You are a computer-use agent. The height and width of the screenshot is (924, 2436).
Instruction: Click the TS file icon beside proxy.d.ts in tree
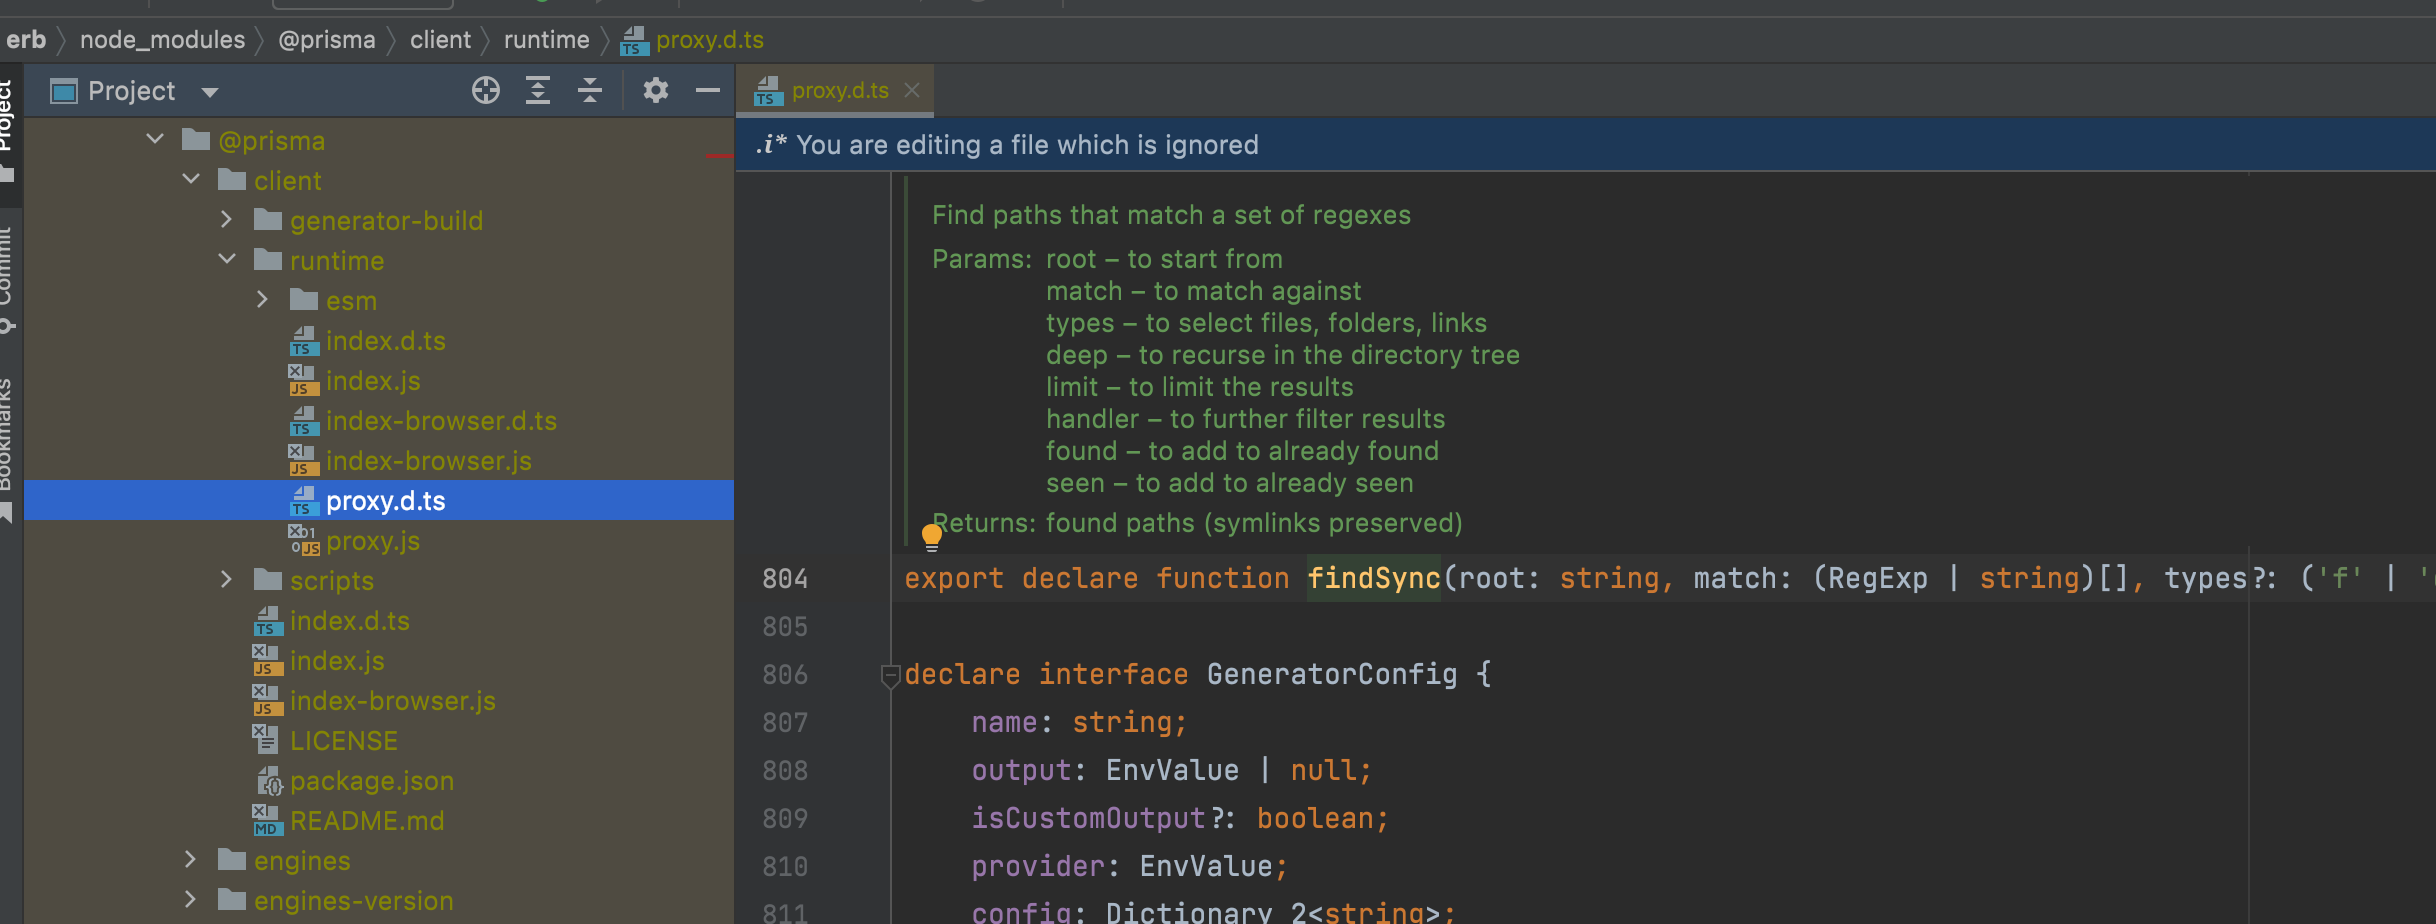tap(304, 501)
